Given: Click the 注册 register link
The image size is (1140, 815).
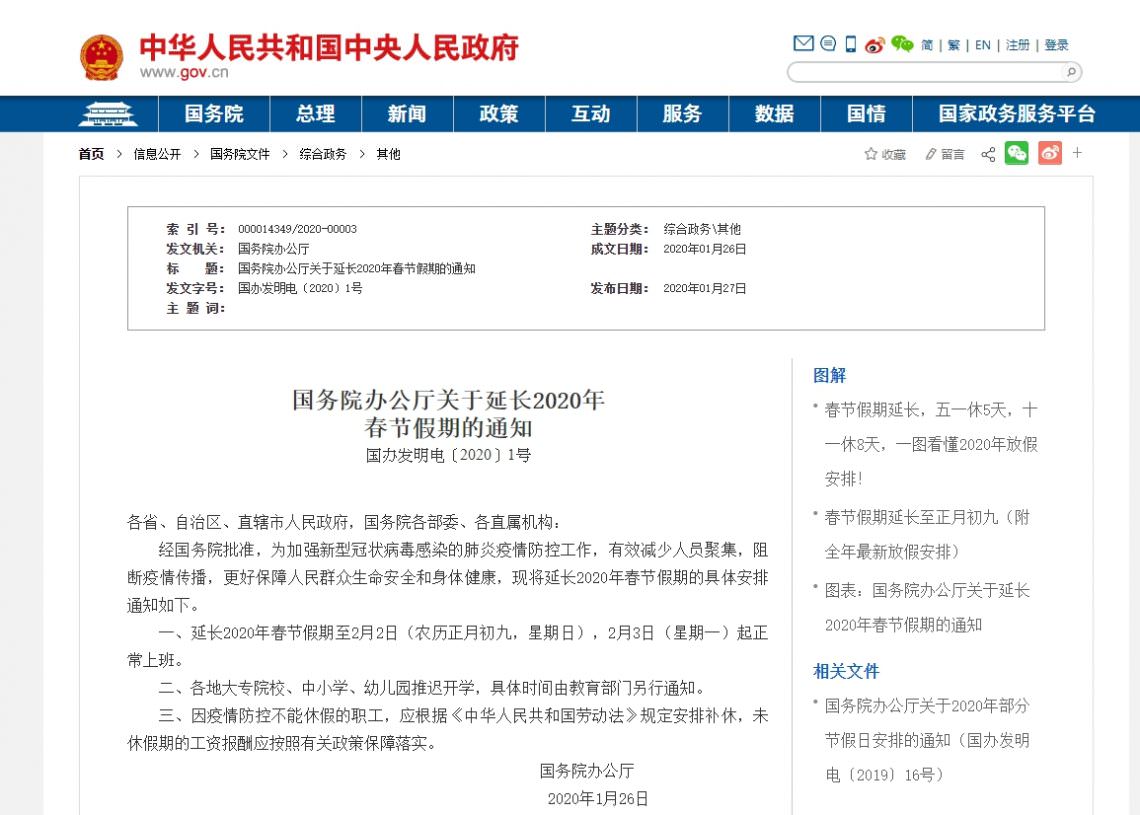Looking at the screenshot, I should 1017,45.
